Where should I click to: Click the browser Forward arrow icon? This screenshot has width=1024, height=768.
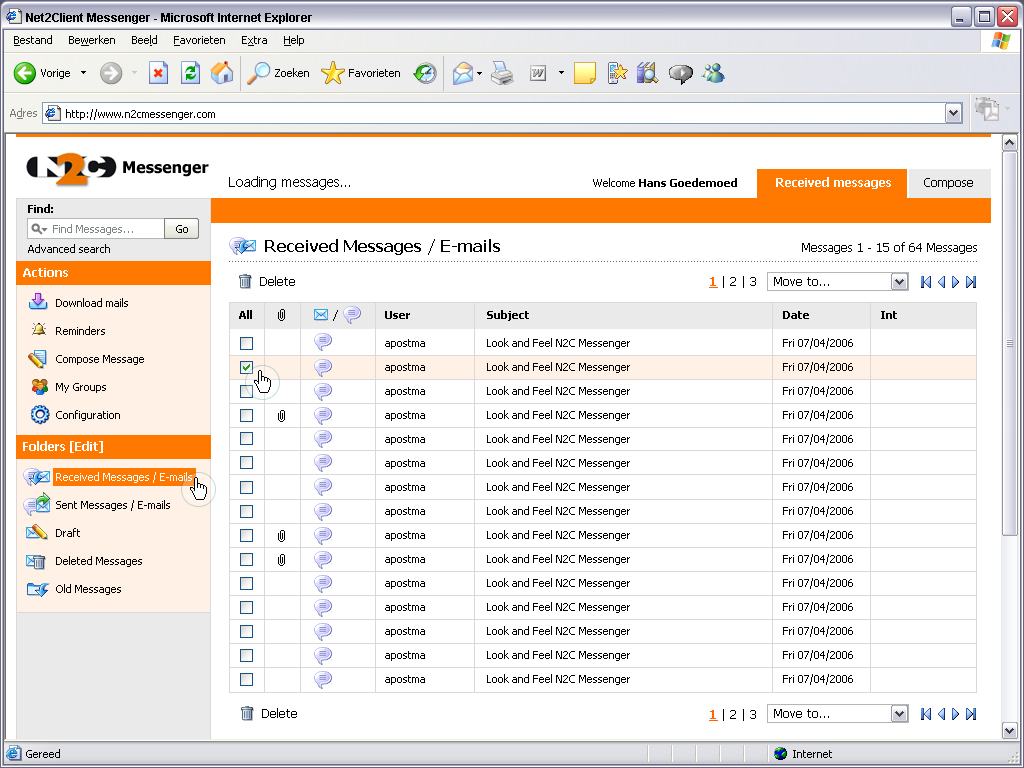(111, 73)
